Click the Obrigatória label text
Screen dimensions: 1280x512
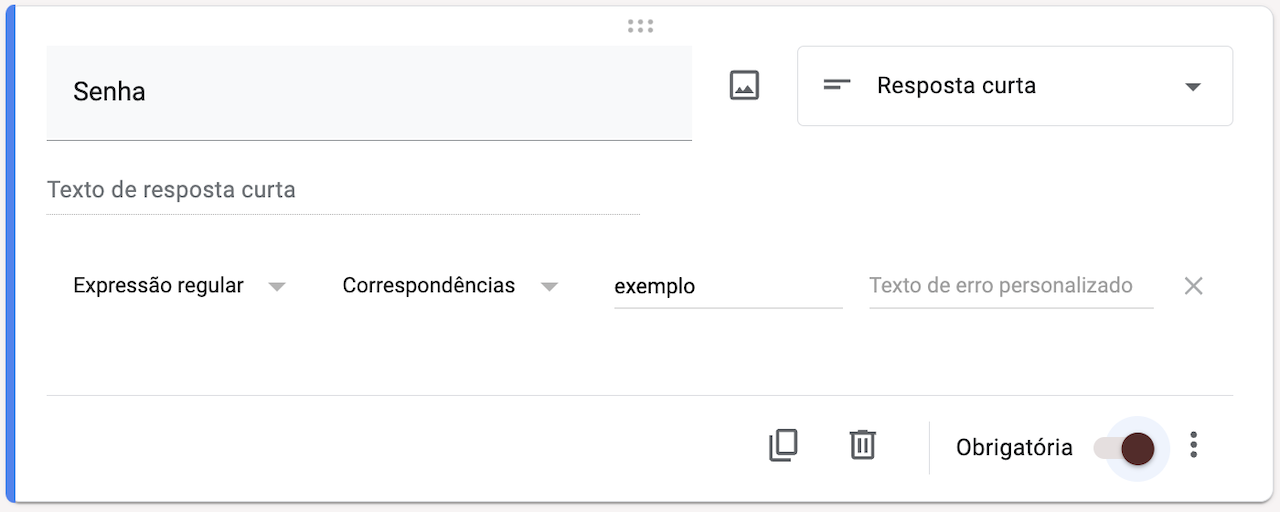1014,448
